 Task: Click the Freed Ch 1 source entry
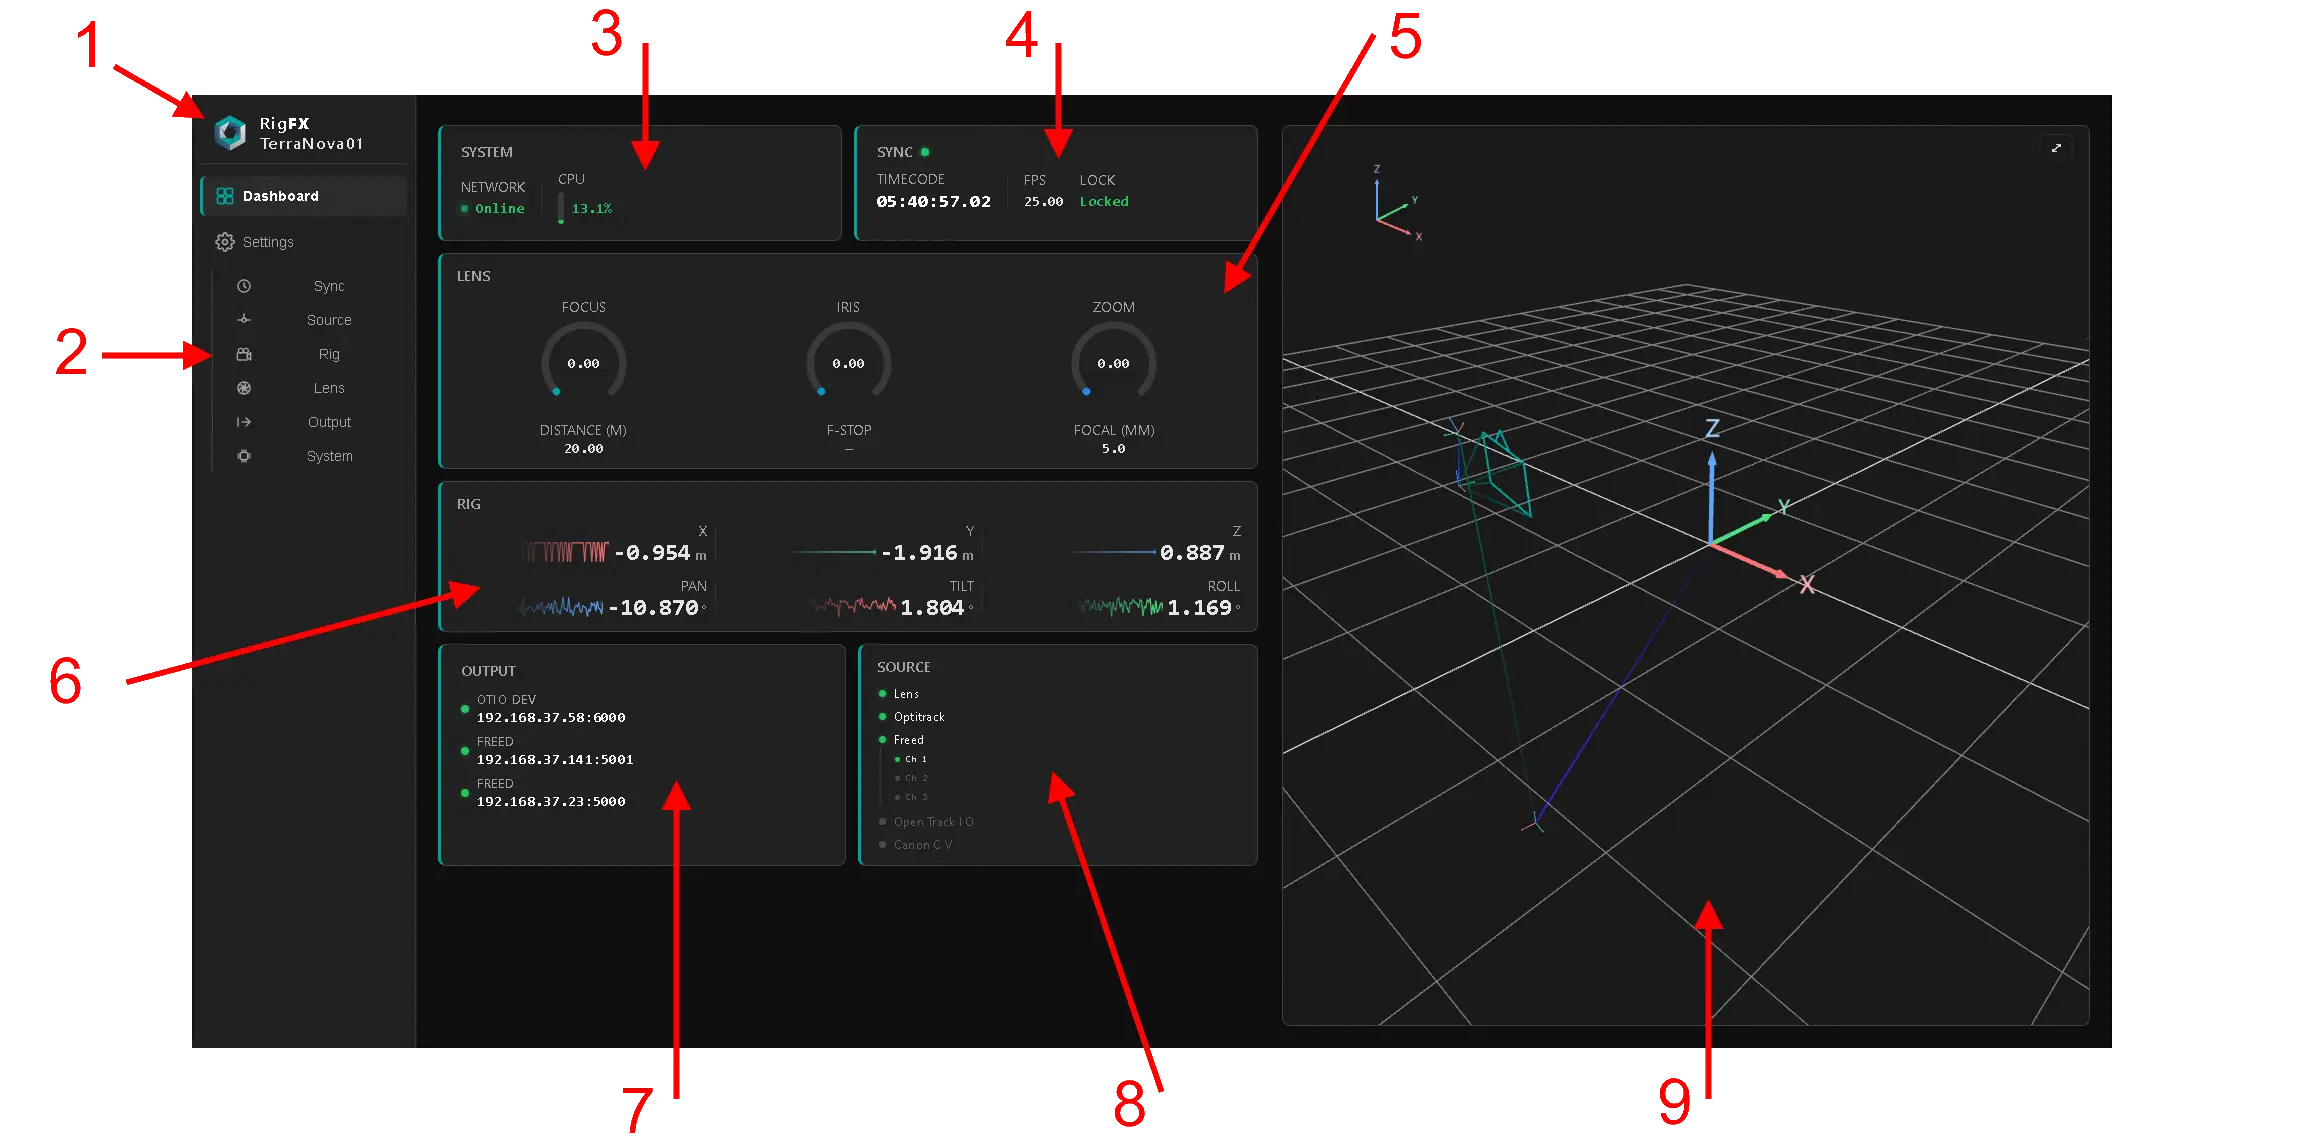coord(911,760)
